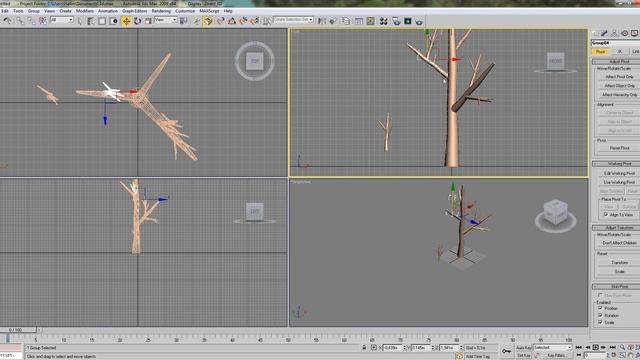Open the Rendering menu

click(x=161, y=11)
